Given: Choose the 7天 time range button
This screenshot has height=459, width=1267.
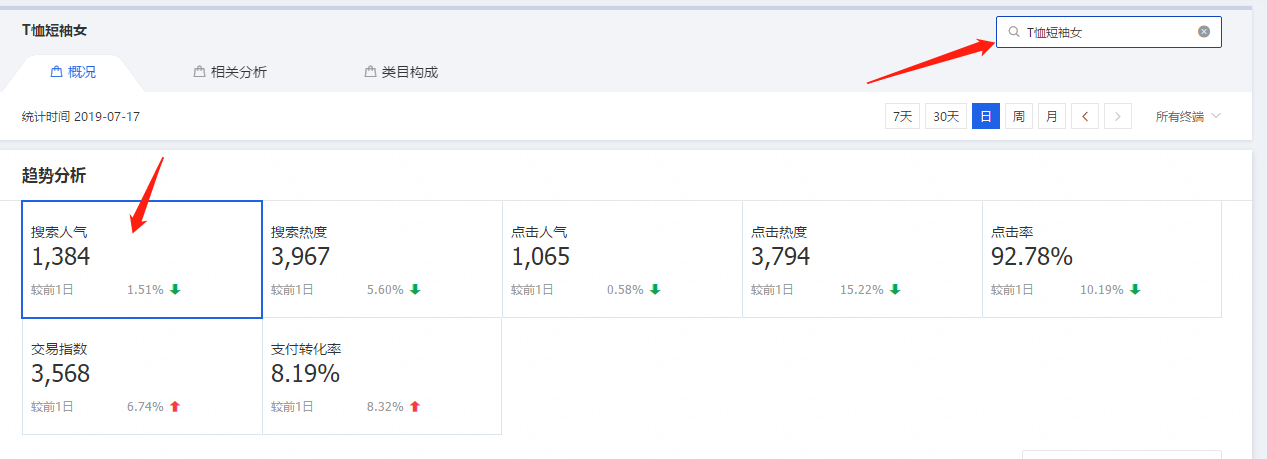Looking at the screenshot, I should pos(902,116).
